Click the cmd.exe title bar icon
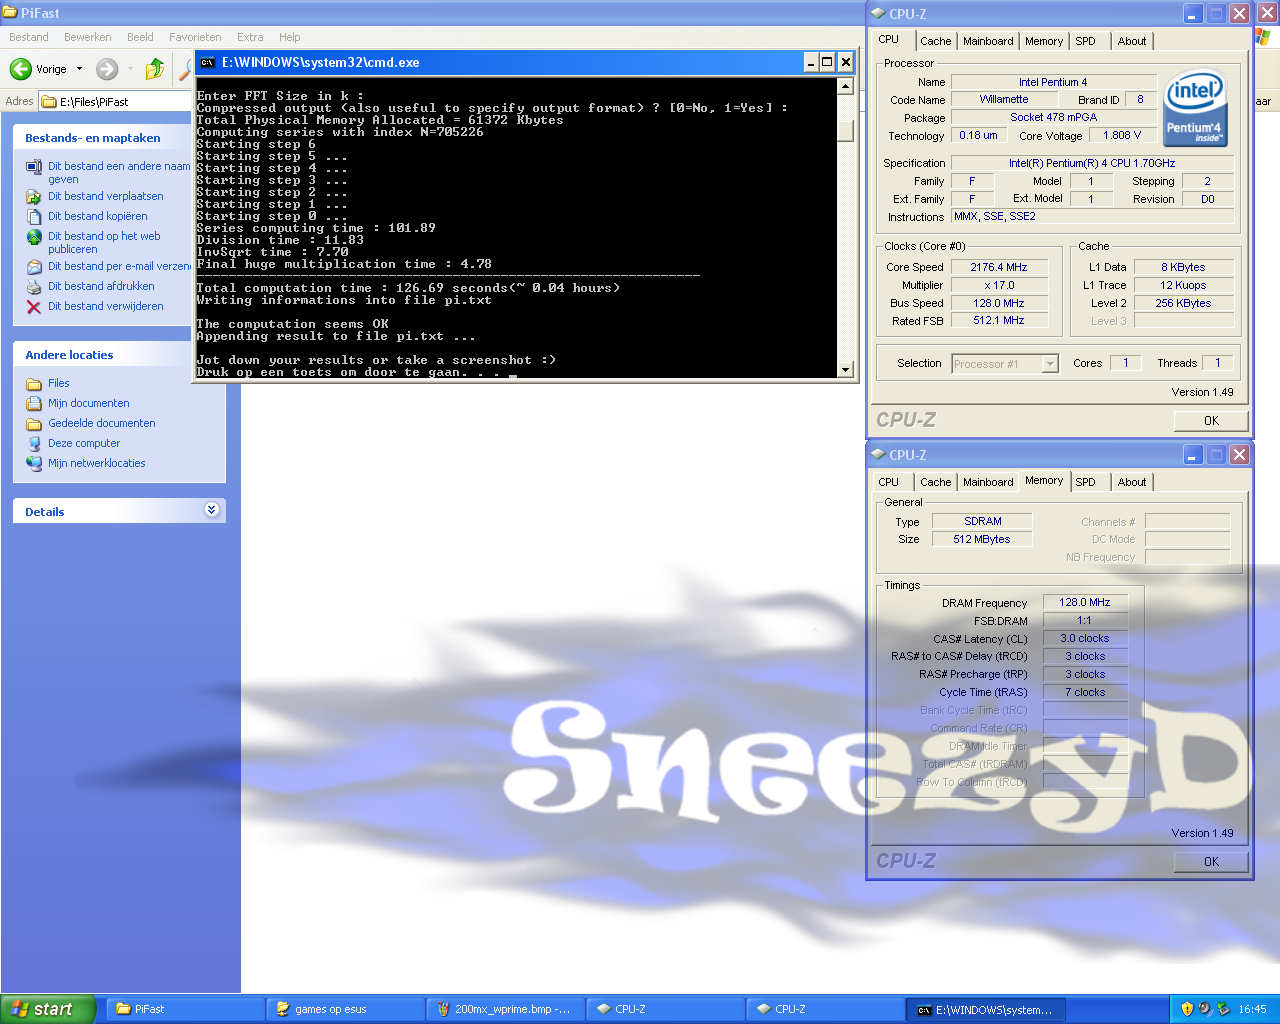 coord(208,62)
